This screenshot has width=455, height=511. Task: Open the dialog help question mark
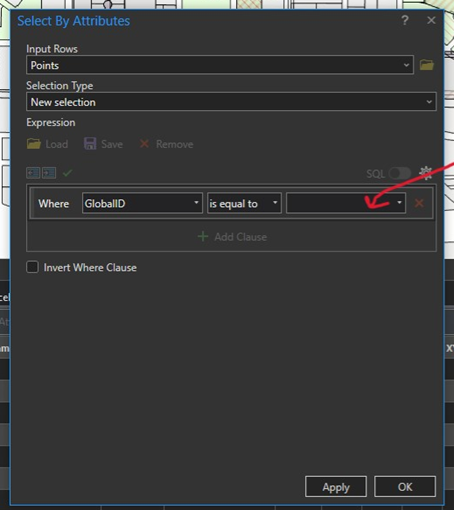click(x=405, y=21)
